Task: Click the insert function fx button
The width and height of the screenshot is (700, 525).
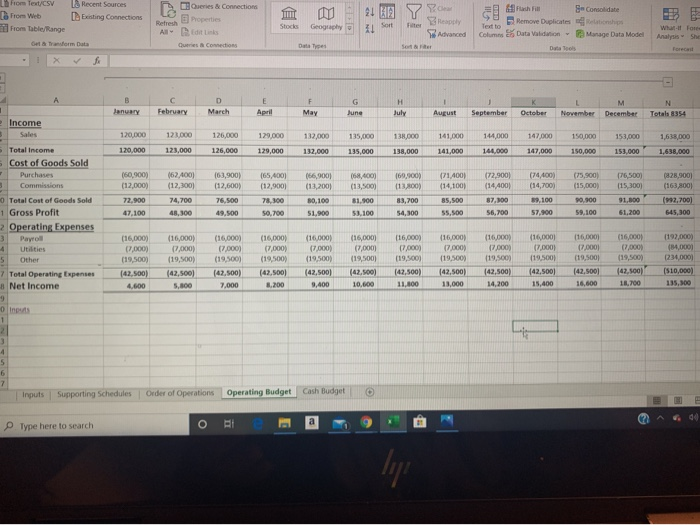Action: pos(96,60)
